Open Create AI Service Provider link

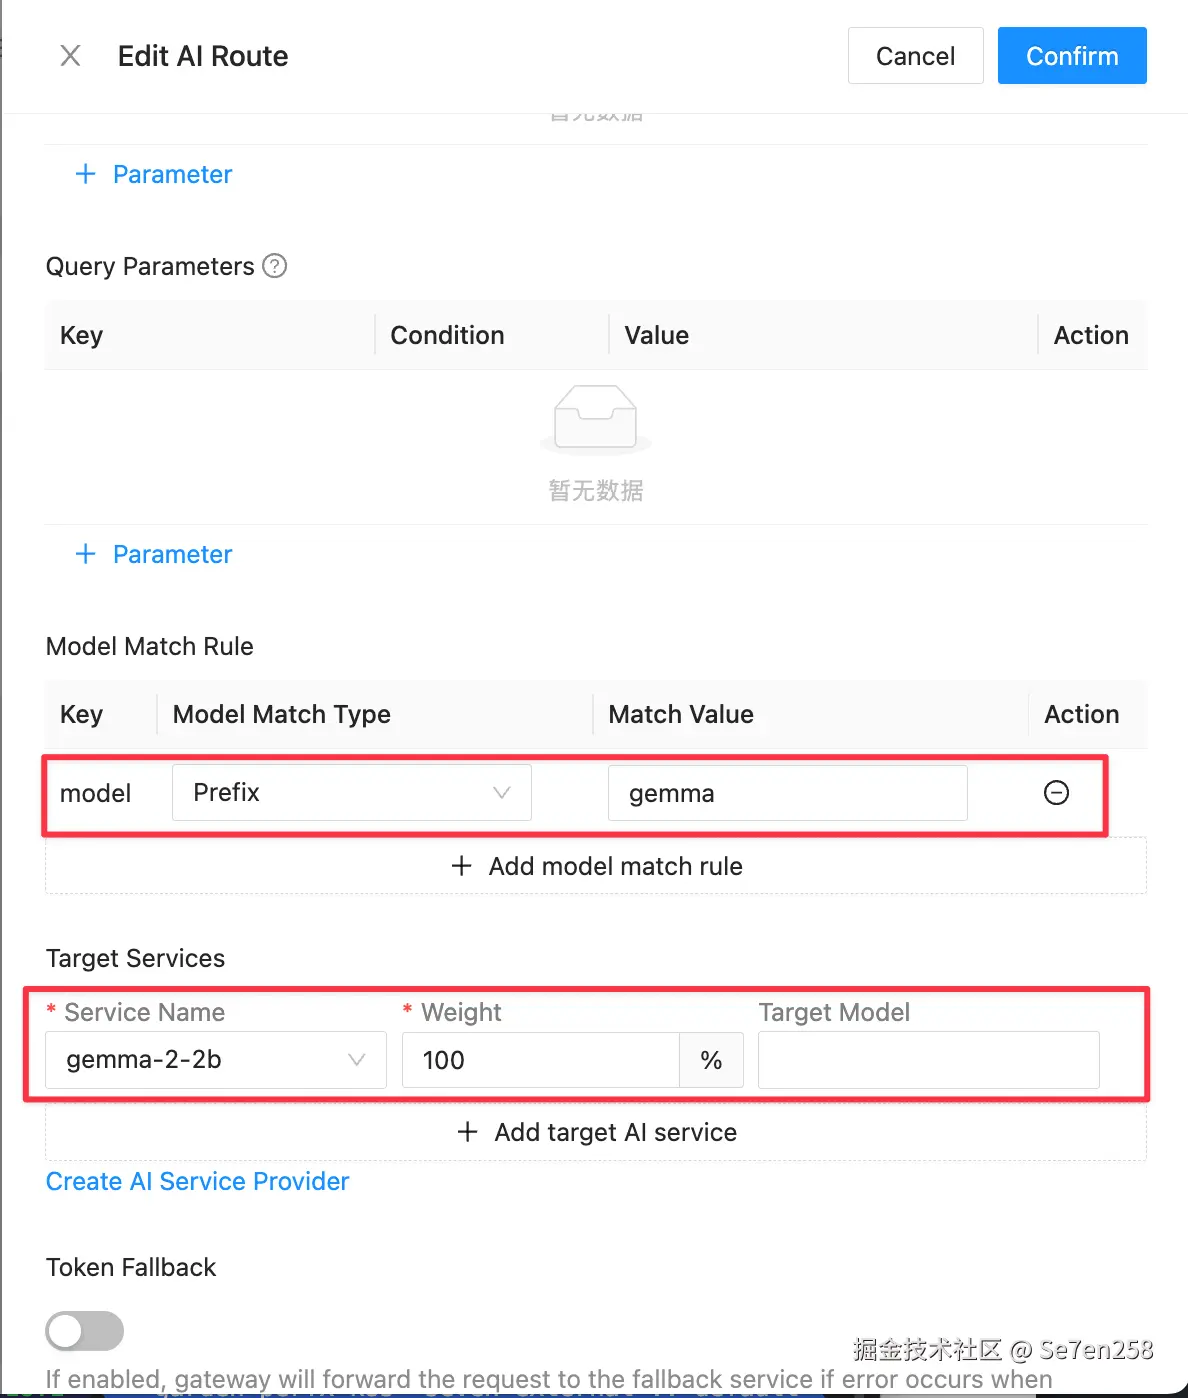point(197,1181)
